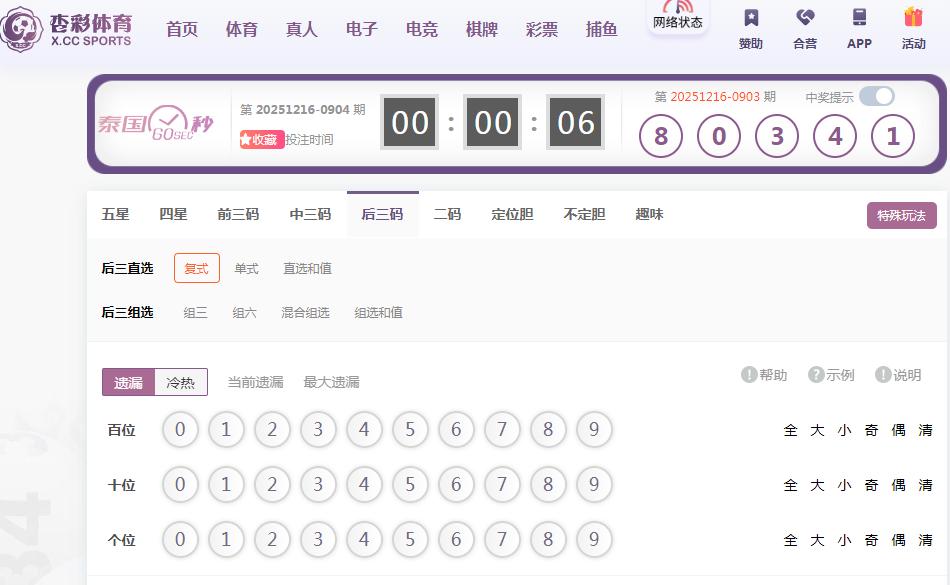Viewport: 950px width, 585px height.
Task: Open 彩票 in top navigation
Action: 542,29
